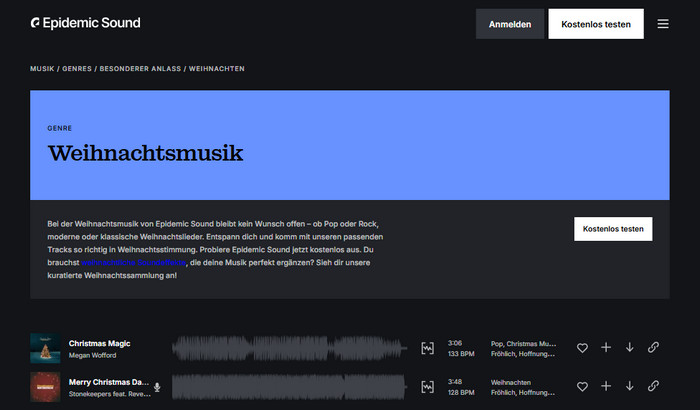Click mood tags under the Weihnachten tag
The height and width of the screenshot is (410, 700).
pos(523,393)
